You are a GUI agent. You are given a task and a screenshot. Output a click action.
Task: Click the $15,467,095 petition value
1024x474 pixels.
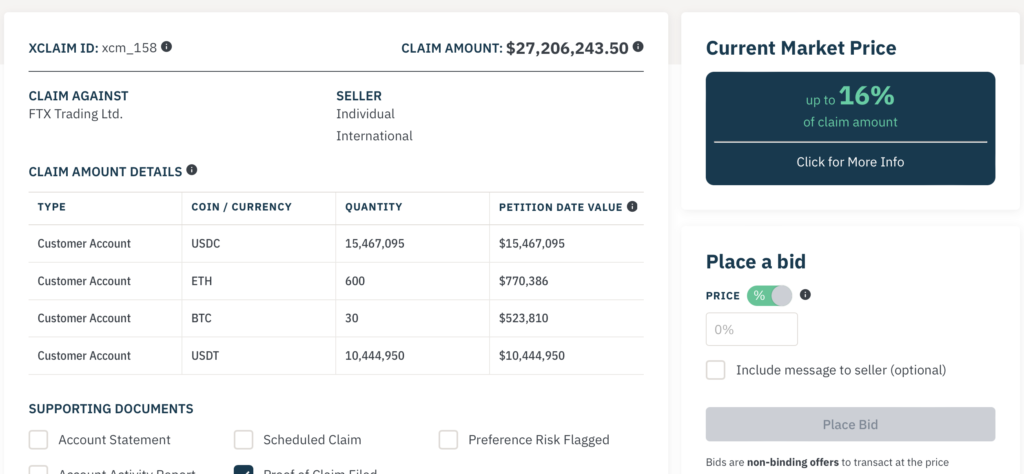click(532, 244)
